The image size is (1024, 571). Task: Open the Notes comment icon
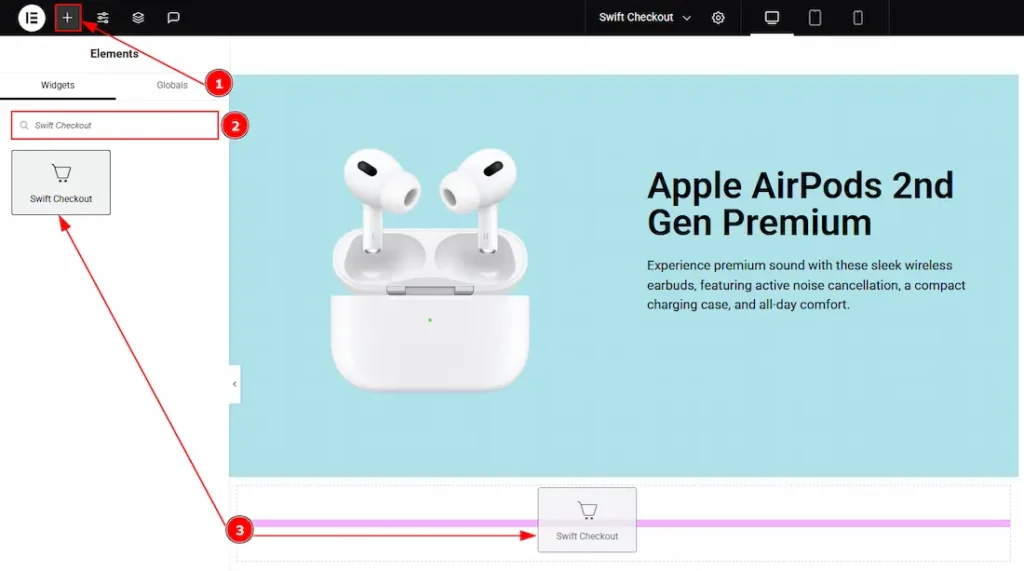point(173,18)
